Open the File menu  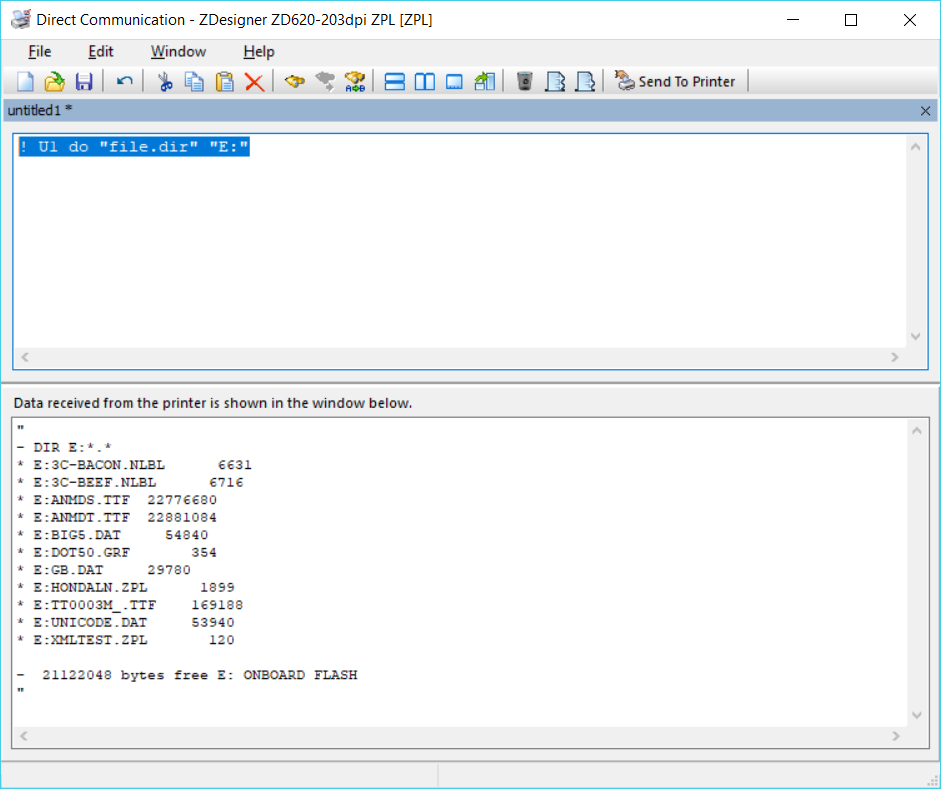click(x=39, y=51)
